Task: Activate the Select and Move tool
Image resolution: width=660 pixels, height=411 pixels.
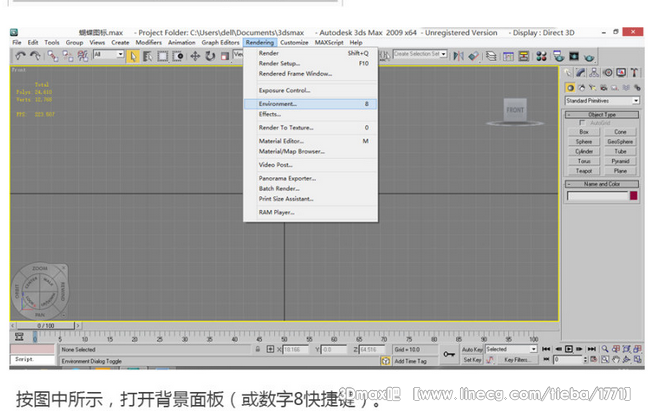Action: 195,56
